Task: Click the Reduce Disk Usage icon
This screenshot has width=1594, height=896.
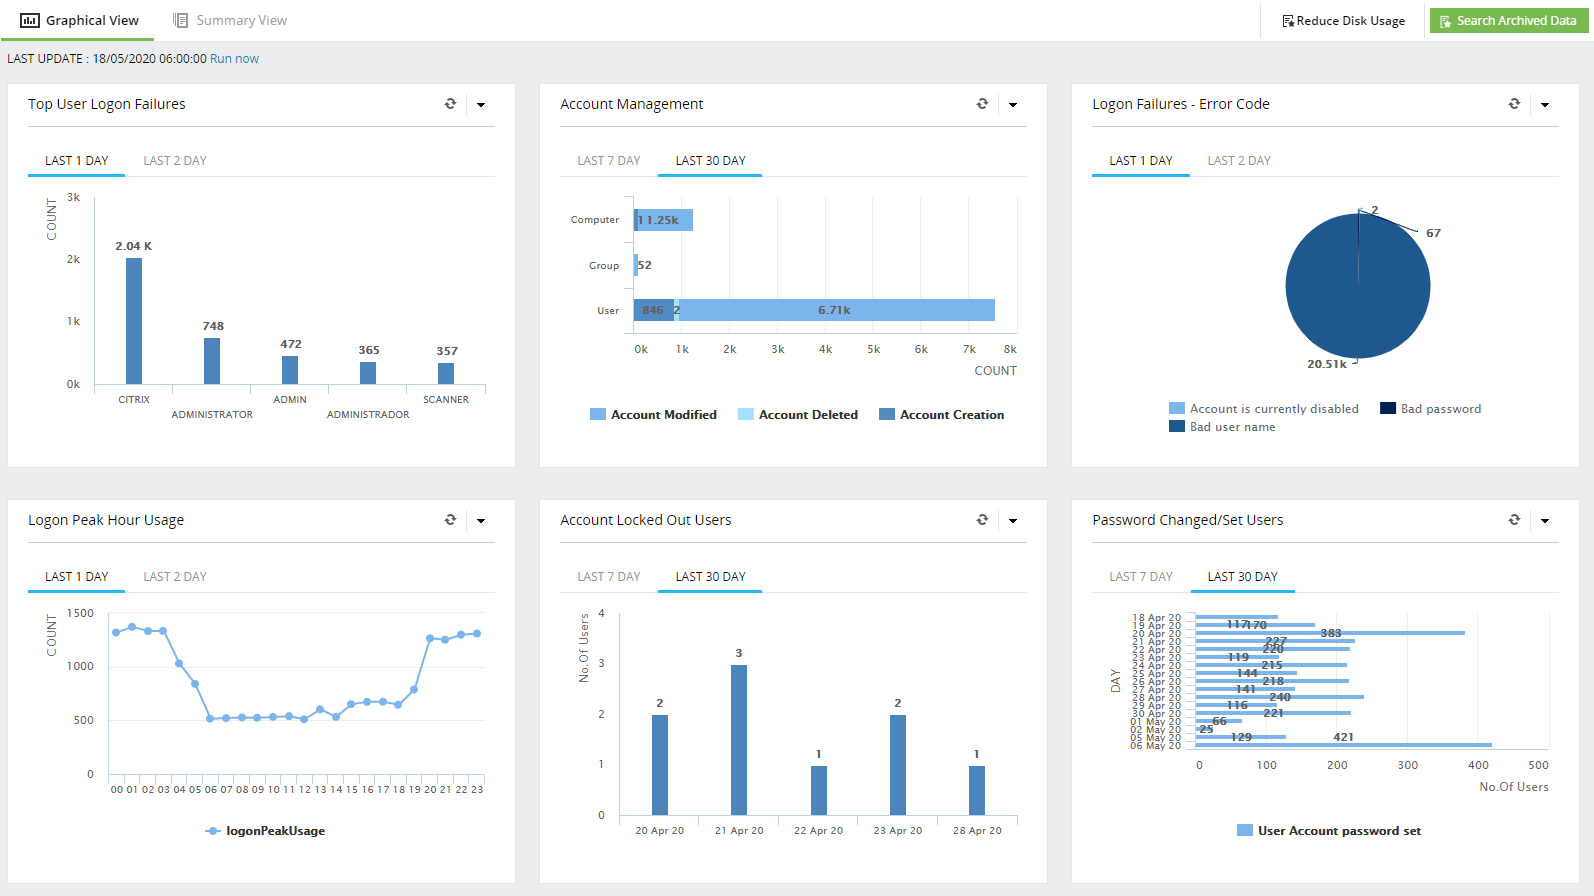Action: (1288, 21)
